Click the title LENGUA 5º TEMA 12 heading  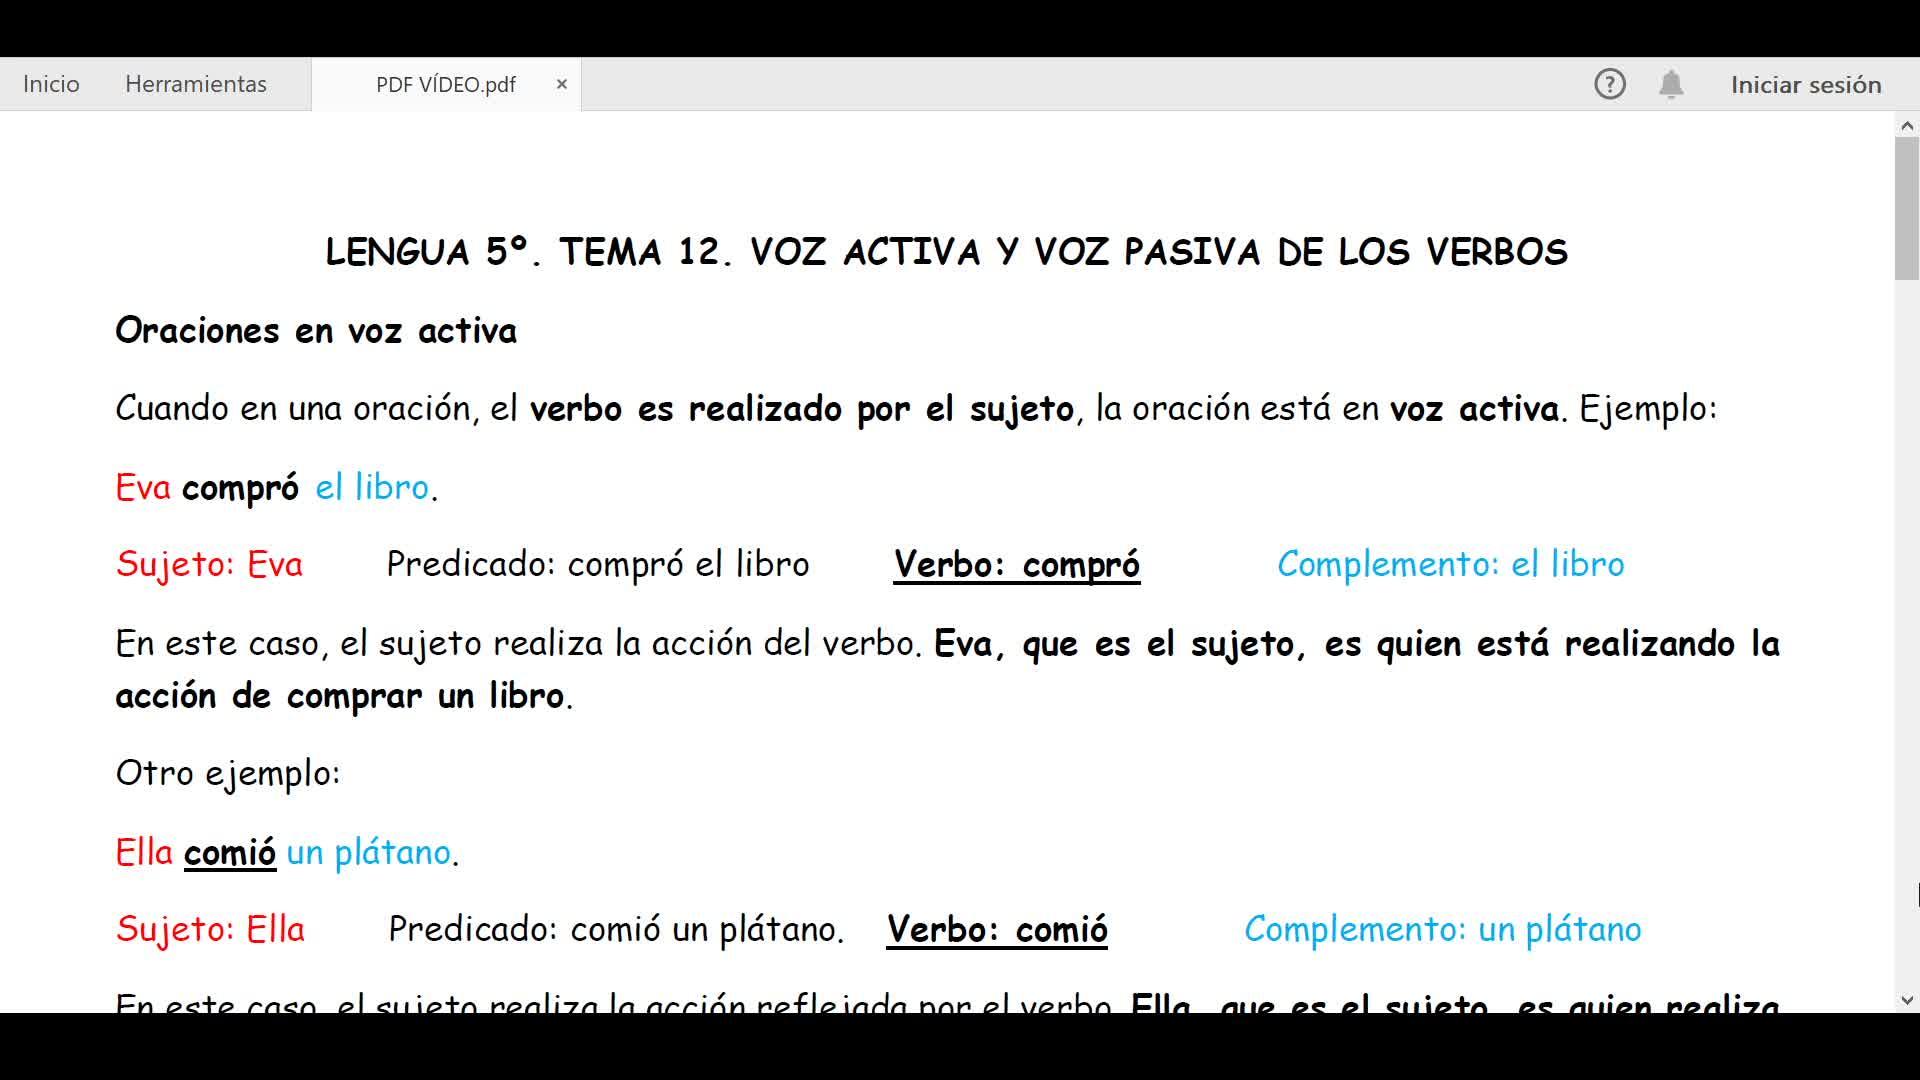tap(946, 252)
